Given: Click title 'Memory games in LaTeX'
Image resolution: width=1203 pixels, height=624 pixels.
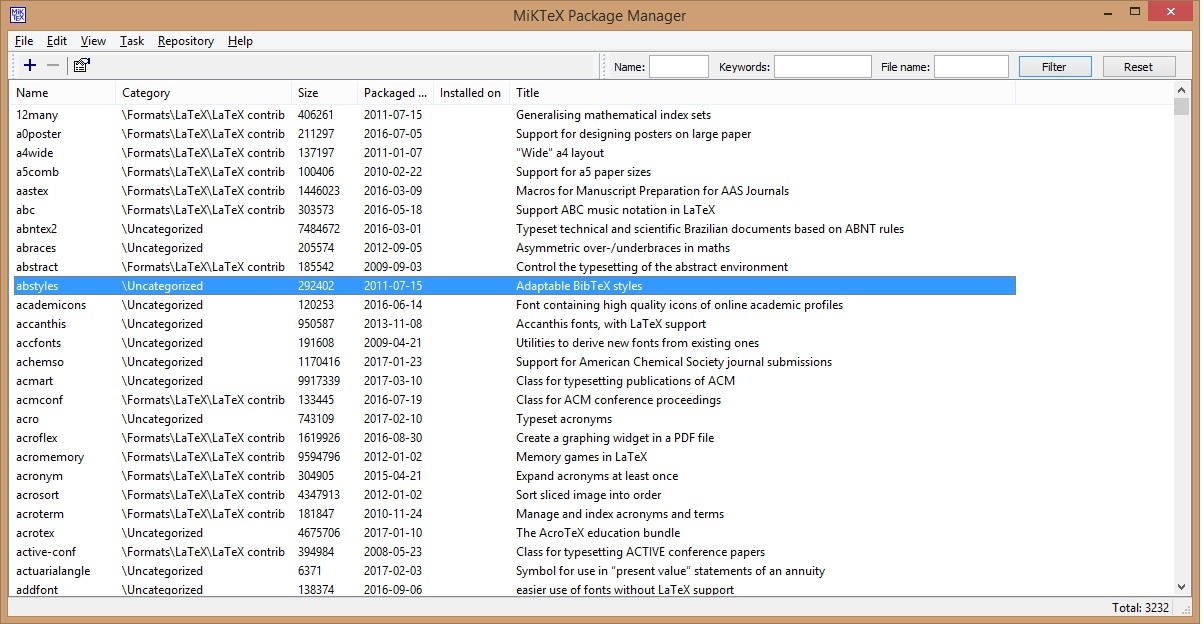Looking at the screenshot, I should [x=582, y=457].
